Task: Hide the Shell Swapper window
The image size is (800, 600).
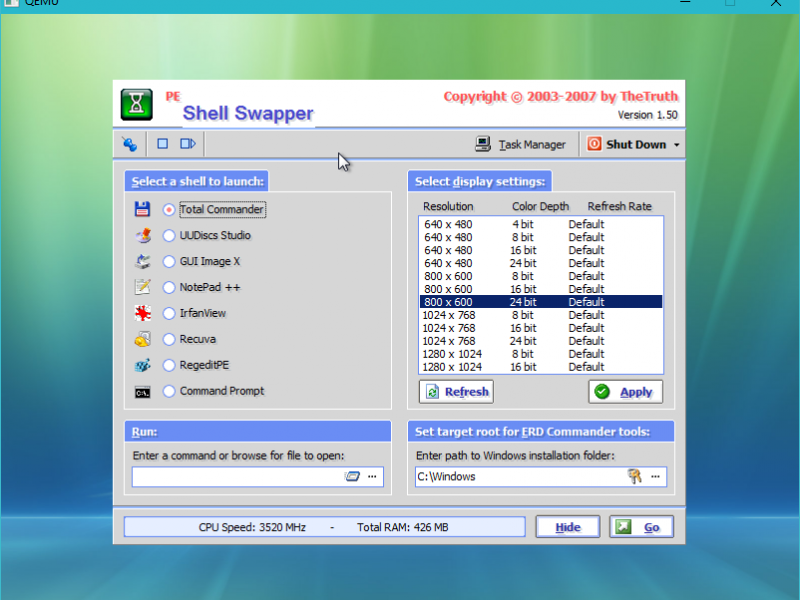Action: point(568,527)
